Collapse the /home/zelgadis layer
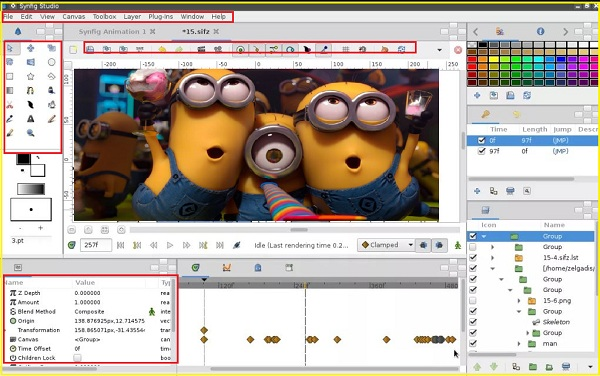The height and width of the screenshot is (376, 600). point(492,269)
